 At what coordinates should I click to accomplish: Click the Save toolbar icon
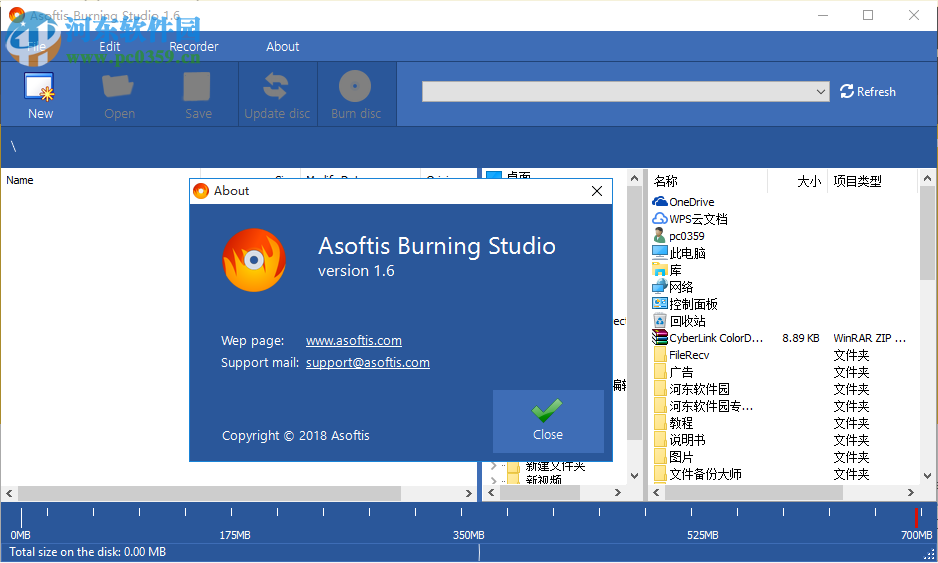pyautogui.click(x=198, y=95)
